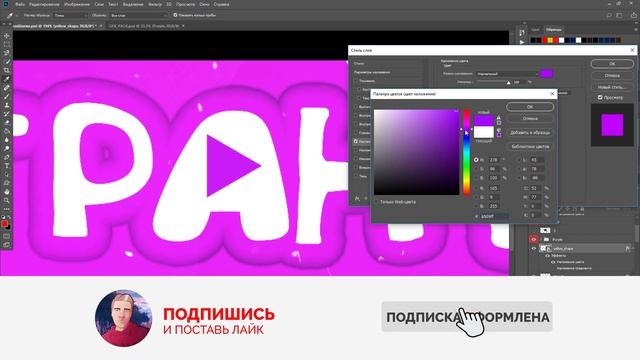640x360 pixels.
Task: Select the Eyedropper tool in the toolbar
Action: [x=7, y=79]
